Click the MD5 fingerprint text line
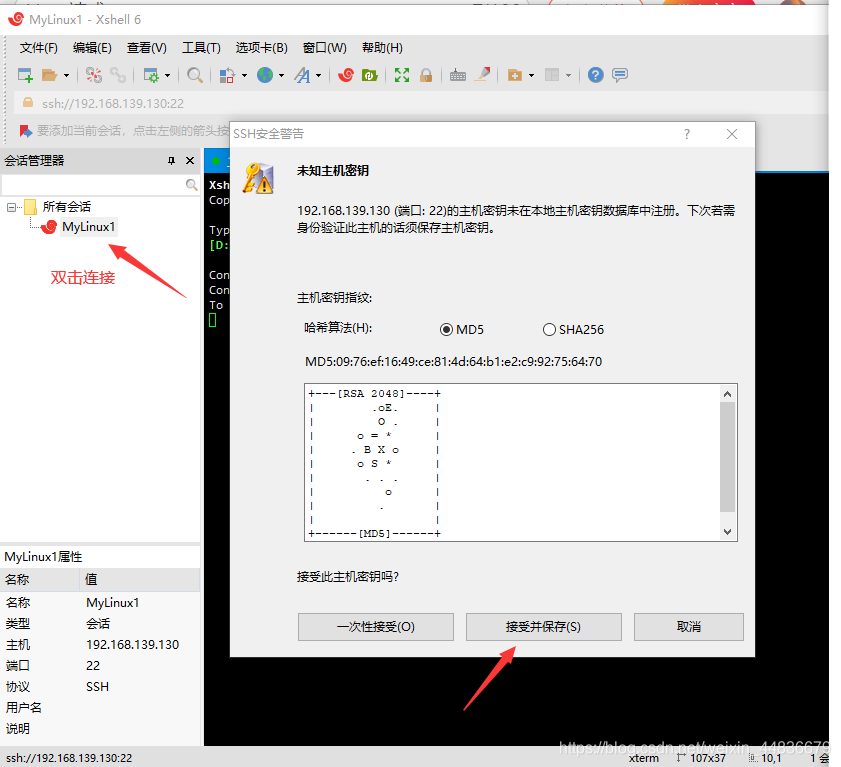This screenshot has width=841, height=767. pyautogui.click(x=453, y=362)
